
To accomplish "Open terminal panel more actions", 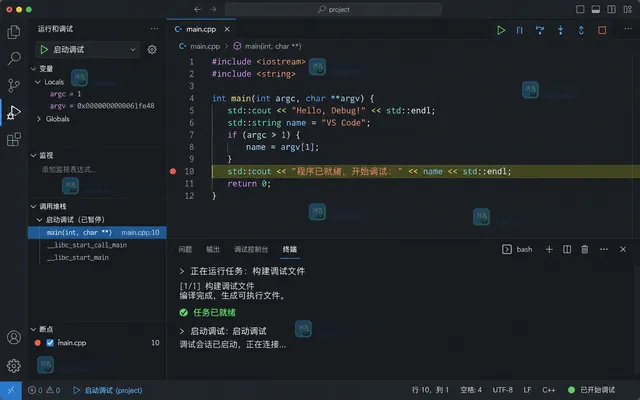I will point(604,249).
